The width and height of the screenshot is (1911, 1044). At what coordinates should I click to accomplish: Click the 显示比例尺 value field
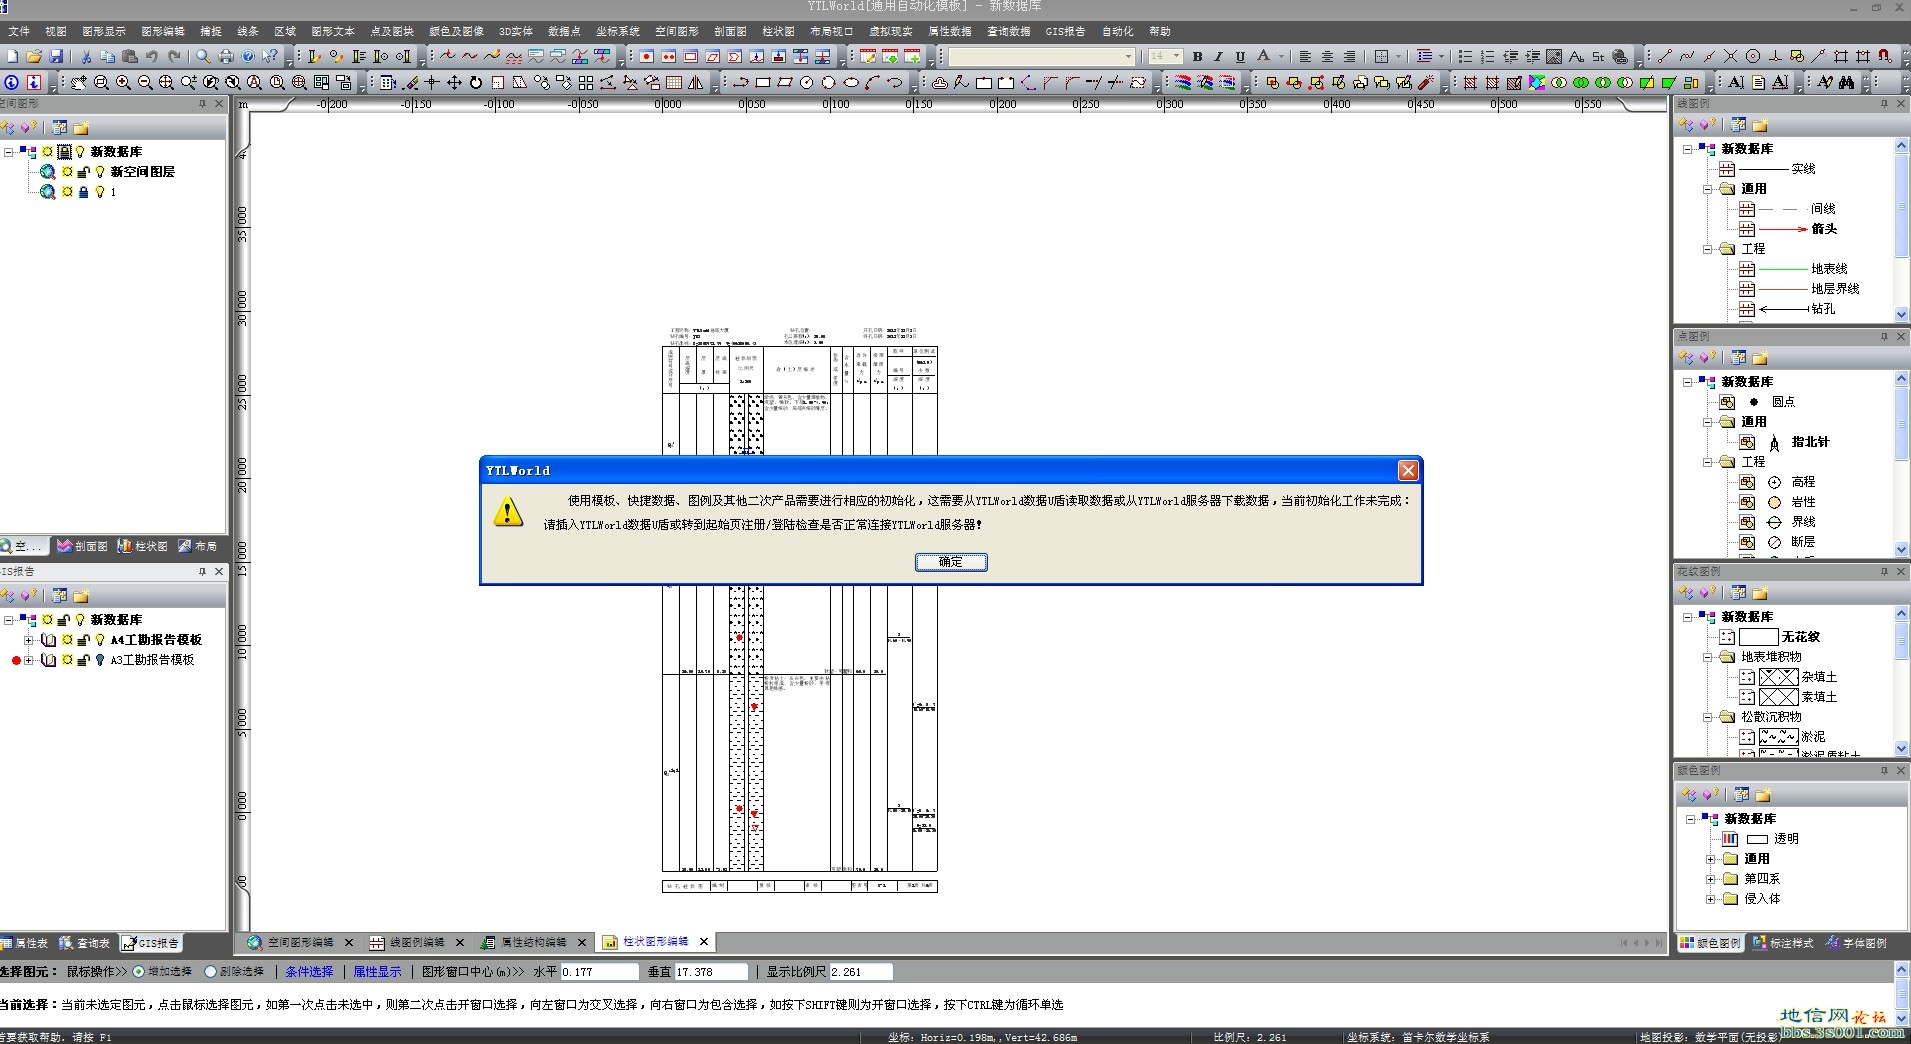[861, 972]
